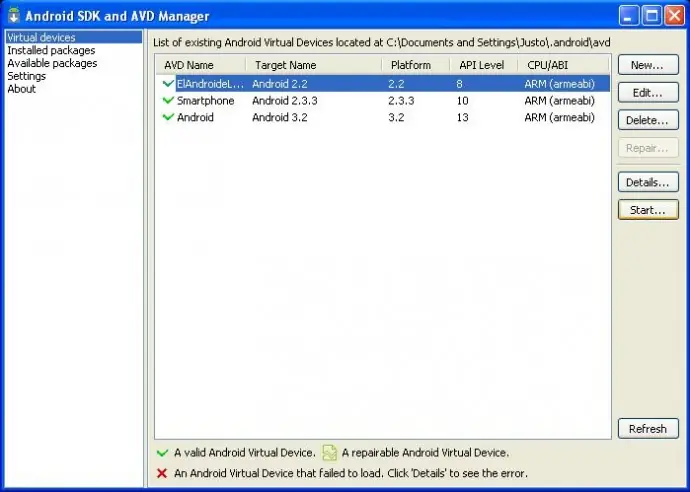Click the Android 2.3.3 target cell
This screenshot has height=492, width=690.
pos(285,100)
